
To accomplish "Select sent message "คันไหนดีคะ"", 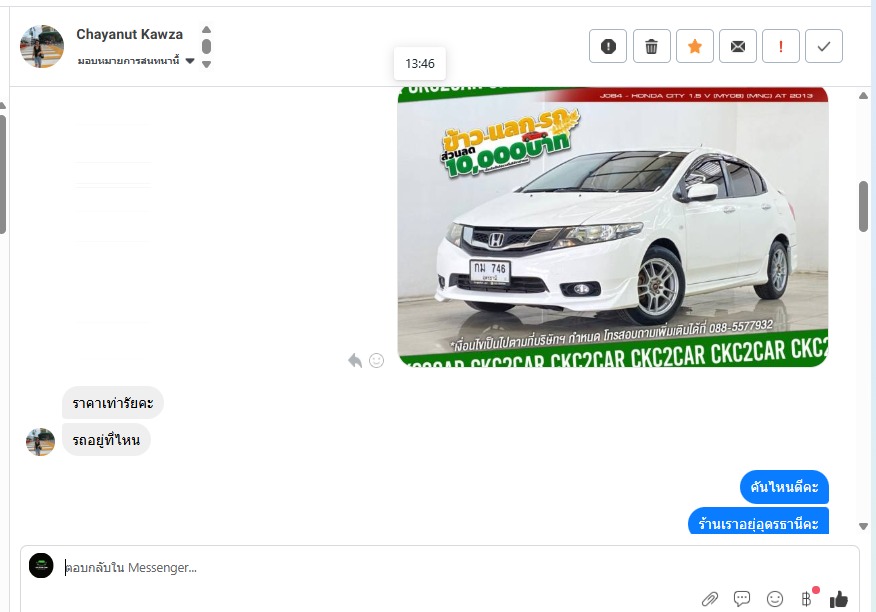I will pyautogui.click(x=784, y=487).
